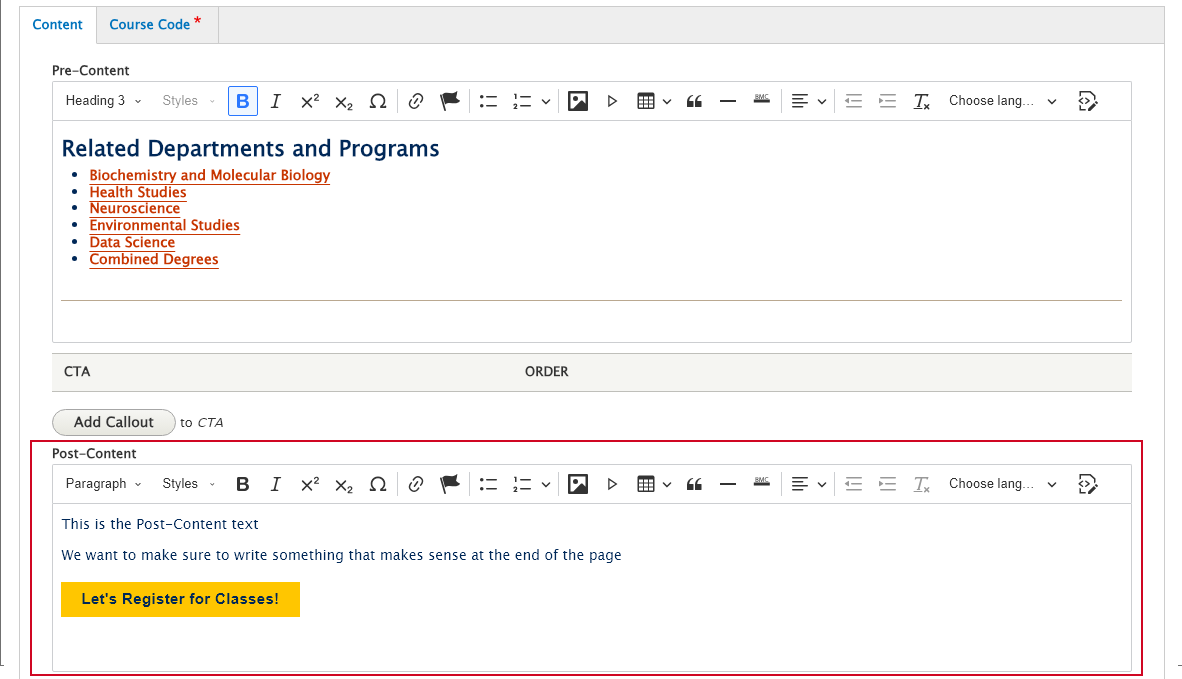Viewport: 1182px width, 679px height.
Task: Insert a horizontal line in the Pre-Content editor
Action: pyautogui.click(x=727, y=100)
